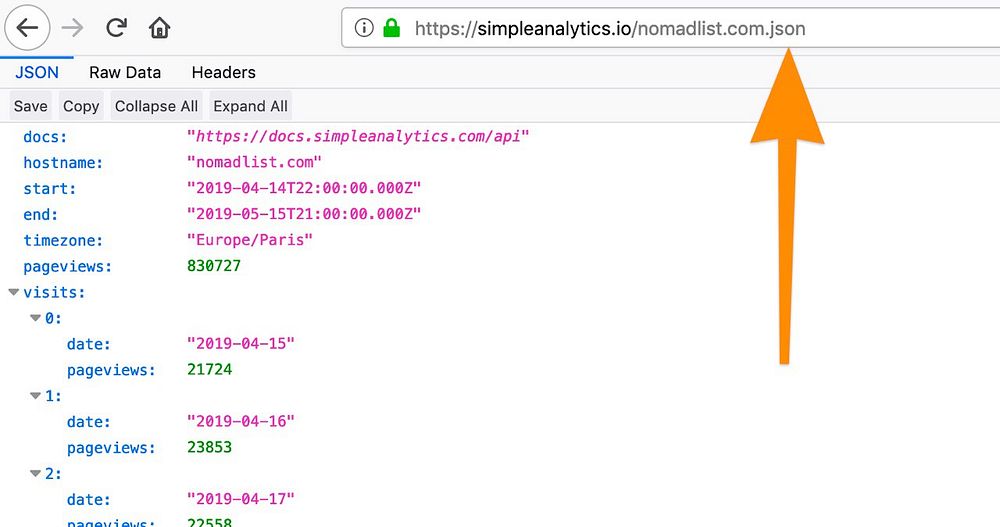Viewport: 1000px width, 527px height.
Task: Switch to the Raw Data tab
Action: click(x=125, y=72)
